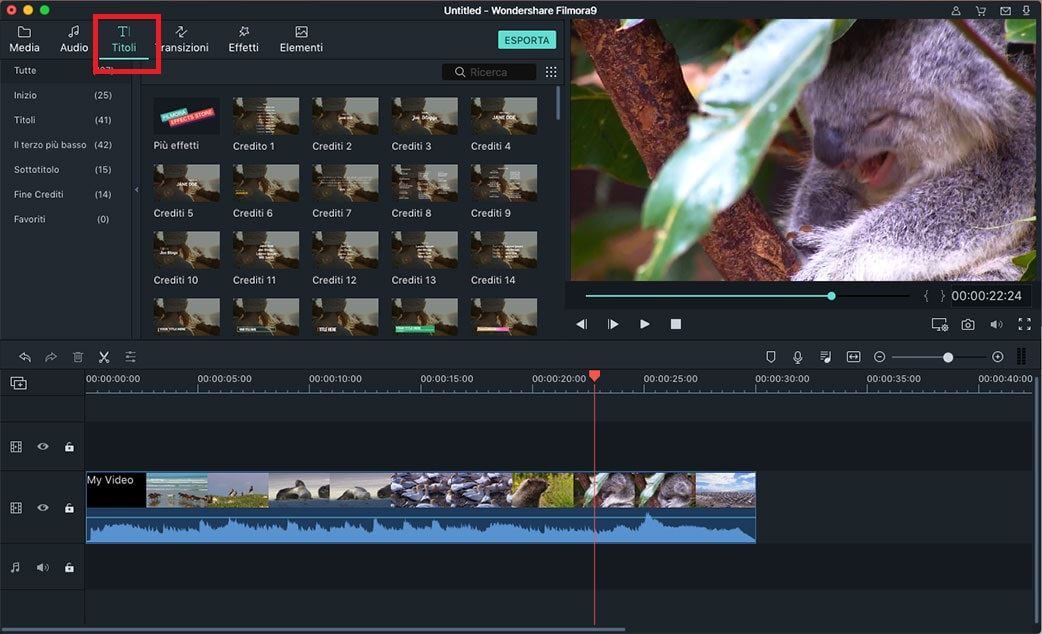Select the Crediti 2 title preset
1042x634 pixels.
pyautogui.click(x=345, y=116)
